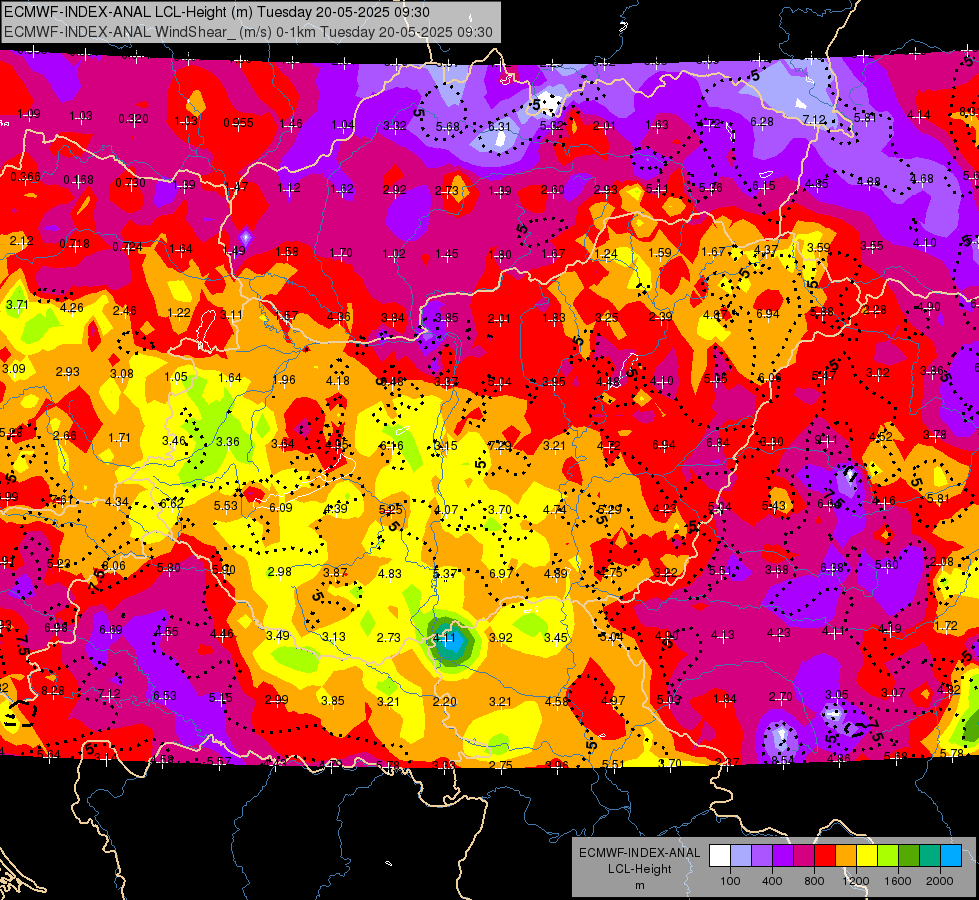Click the wind shear value 1.84
Image resolution: width=979 pixels, height=900 pixels.
click(x=725, y=699)
